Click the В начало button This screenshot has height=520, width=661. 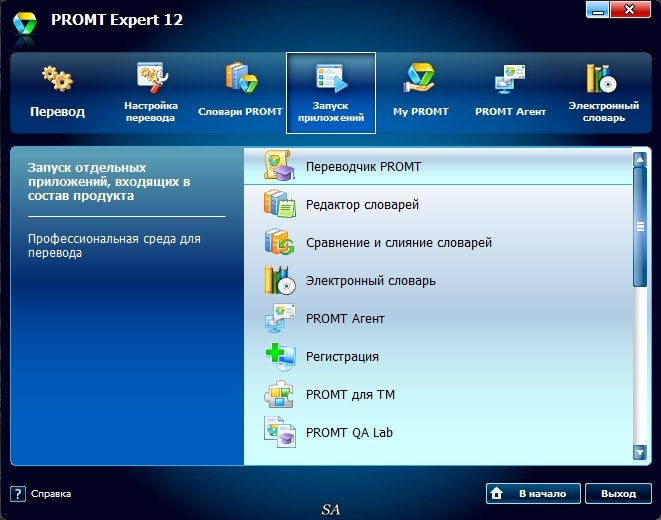[x=533, y=493]
